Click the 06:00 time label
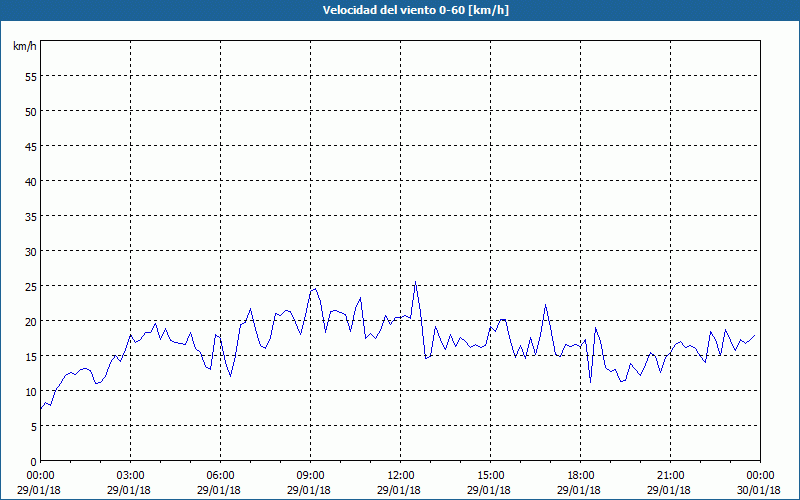This screenshot has height=500, width=800. pos(220,476)
